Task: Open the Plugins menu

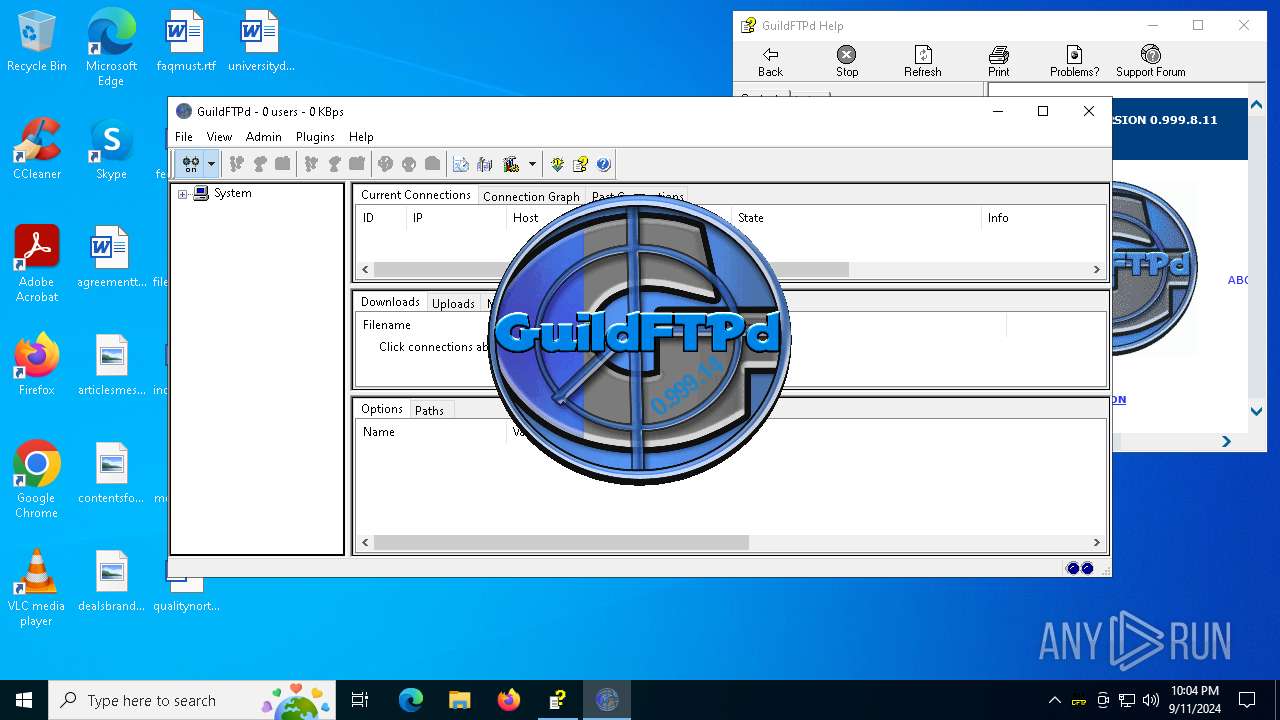Action: (315, 137)
